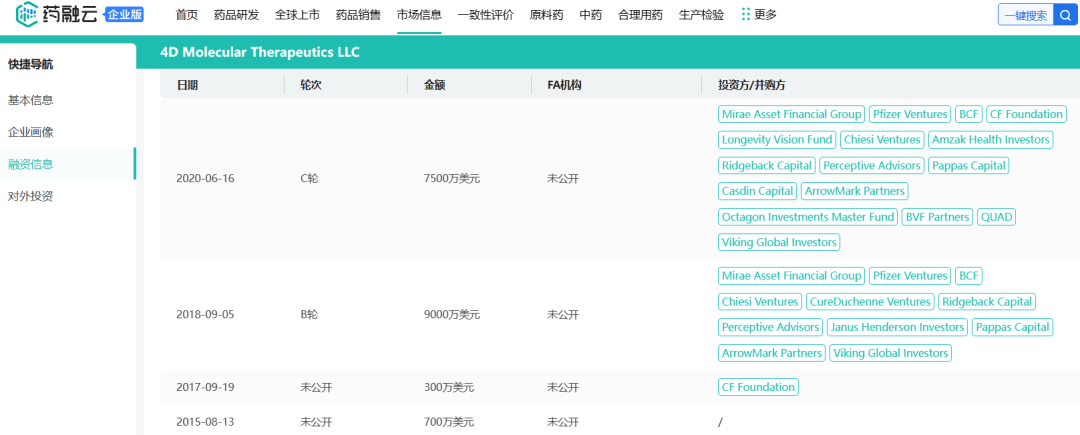Click amount cell 7500万美元
Image resolution: width=1080 pixels, height=435 pixels.
[452, 179]
